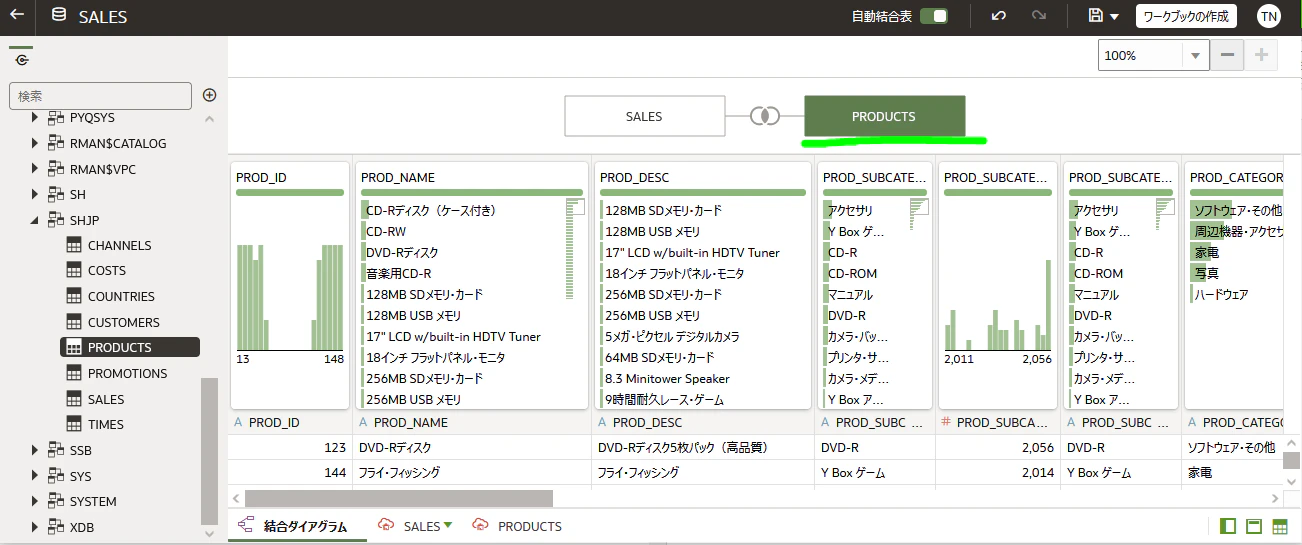
Task: Click the PROD_SUBCATE numeric histogram tile
Action: pyautogui.click(x=998, y=285)
